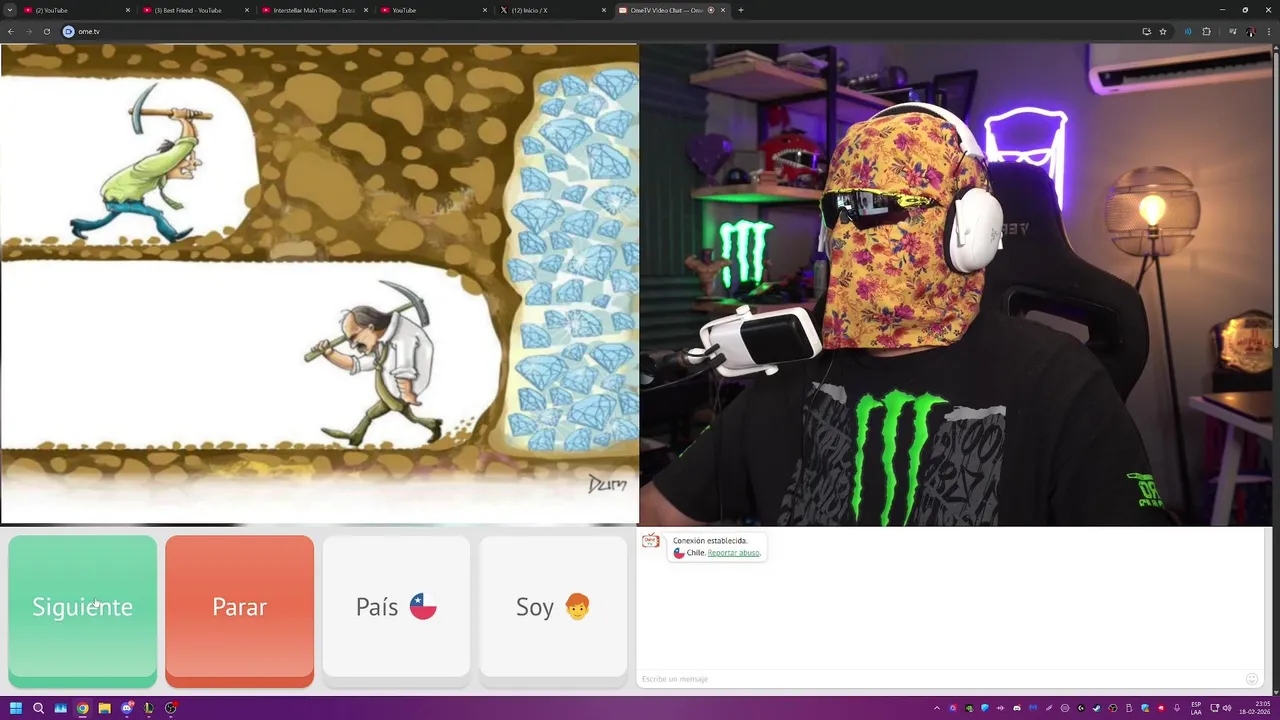Open the clock showing 23:05
Screen dimensions: 1280x720
point(1255,708)
